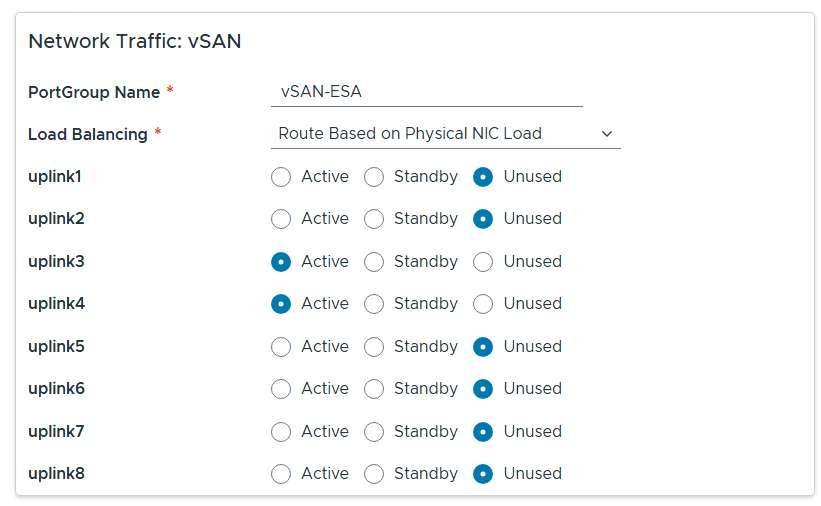Click the Unused radio for uplink8
Image resolution: width=821 pixels, height=506 pixels.
[x=483, y=474]
